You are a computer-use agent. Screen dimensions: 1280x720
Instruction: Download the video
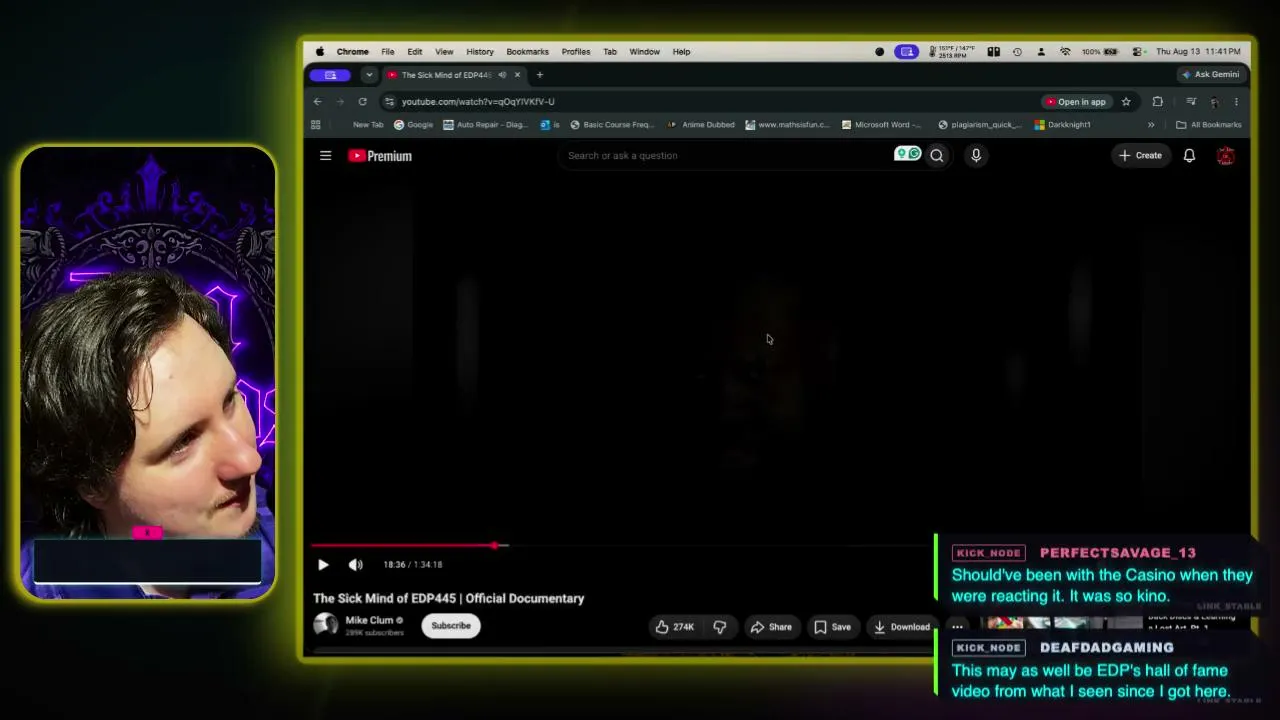tap(901, 627)
